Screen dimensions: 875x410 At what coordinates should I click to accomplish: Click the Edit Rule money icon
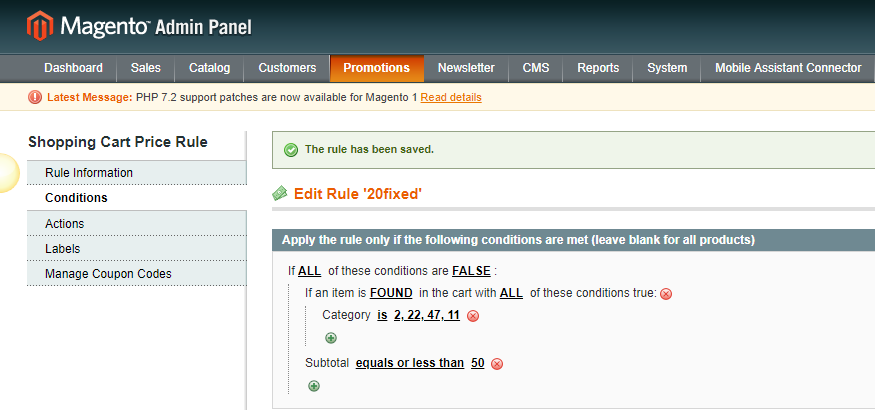(x=280, y=194)
